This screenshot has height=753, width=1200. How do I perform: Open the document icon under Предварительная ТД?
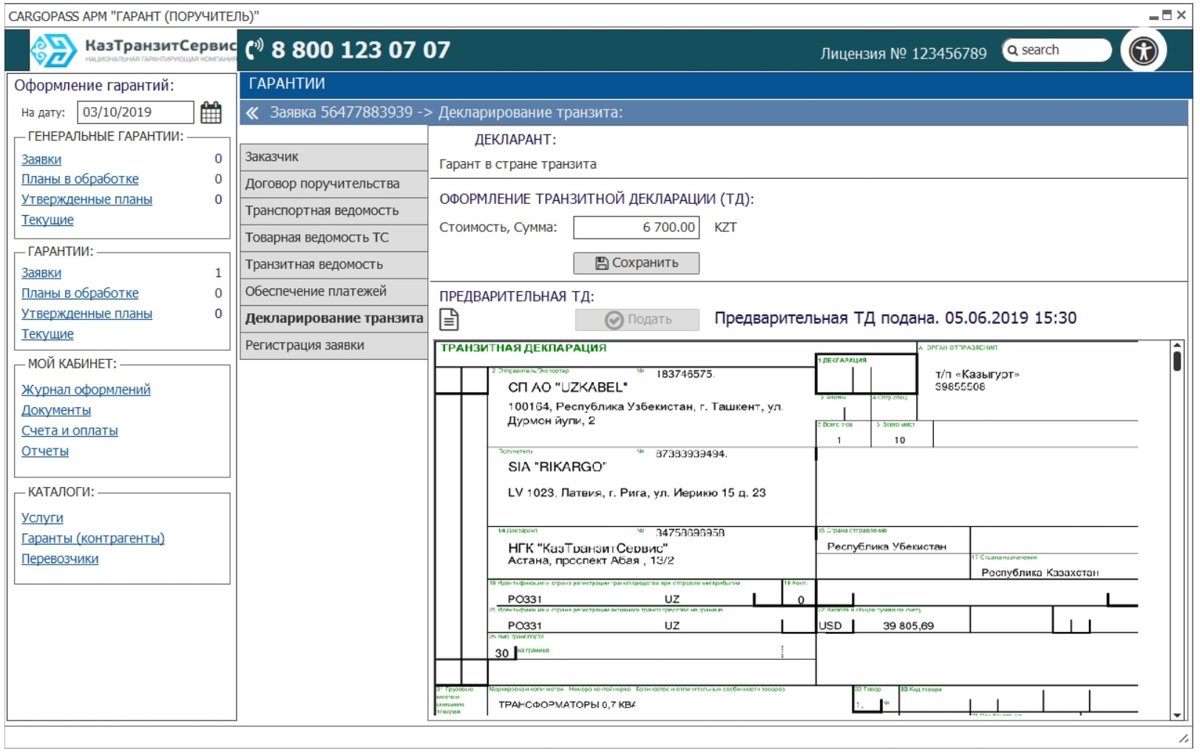[451, 320]
